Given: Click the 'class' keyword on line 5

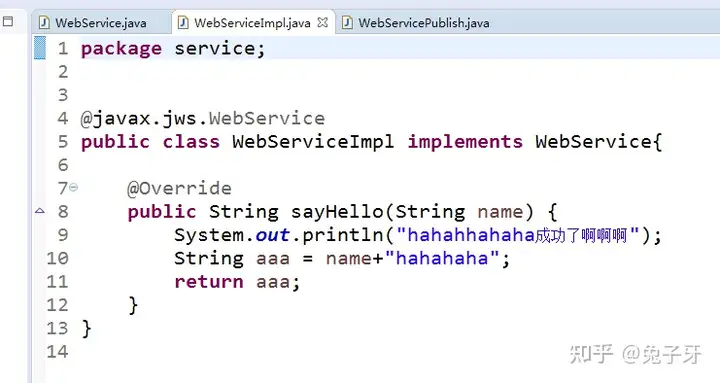Looking at the screenshot, I should coord(191,141).
